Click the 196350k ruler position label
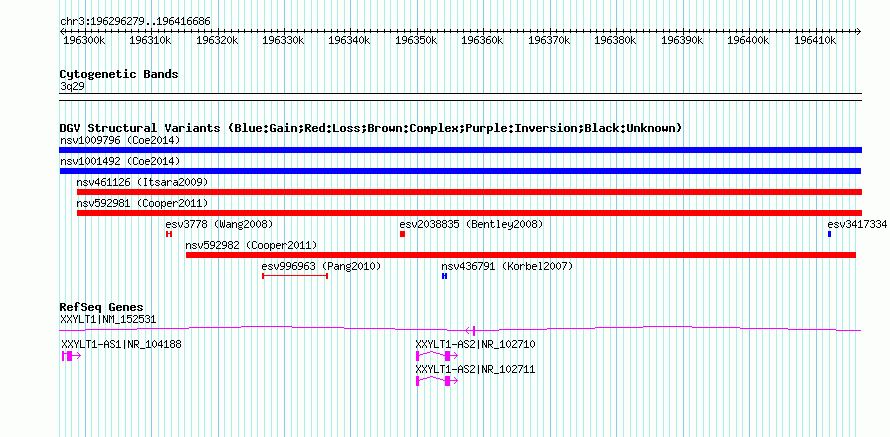Image resolution: width=890 pixels, height=437 pixels. click(415, 41)
